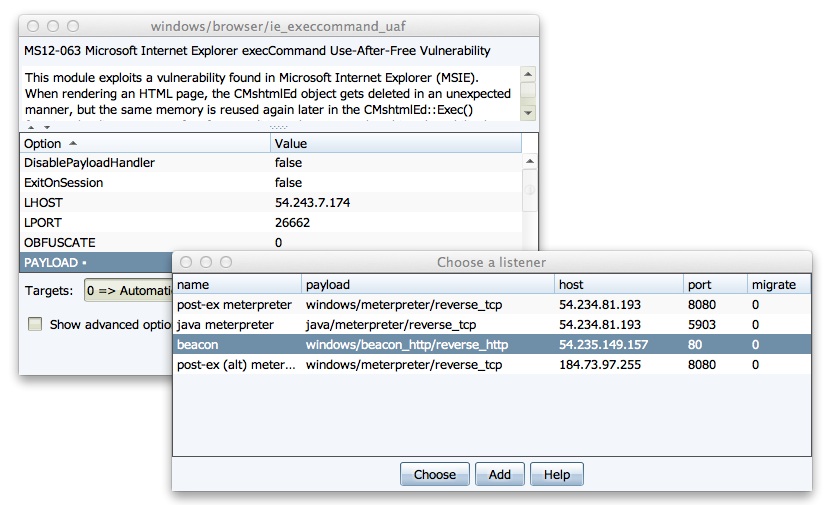825x505 pixels.
Task: Click the options table scroll-up arrow
Action: point(529,163)
